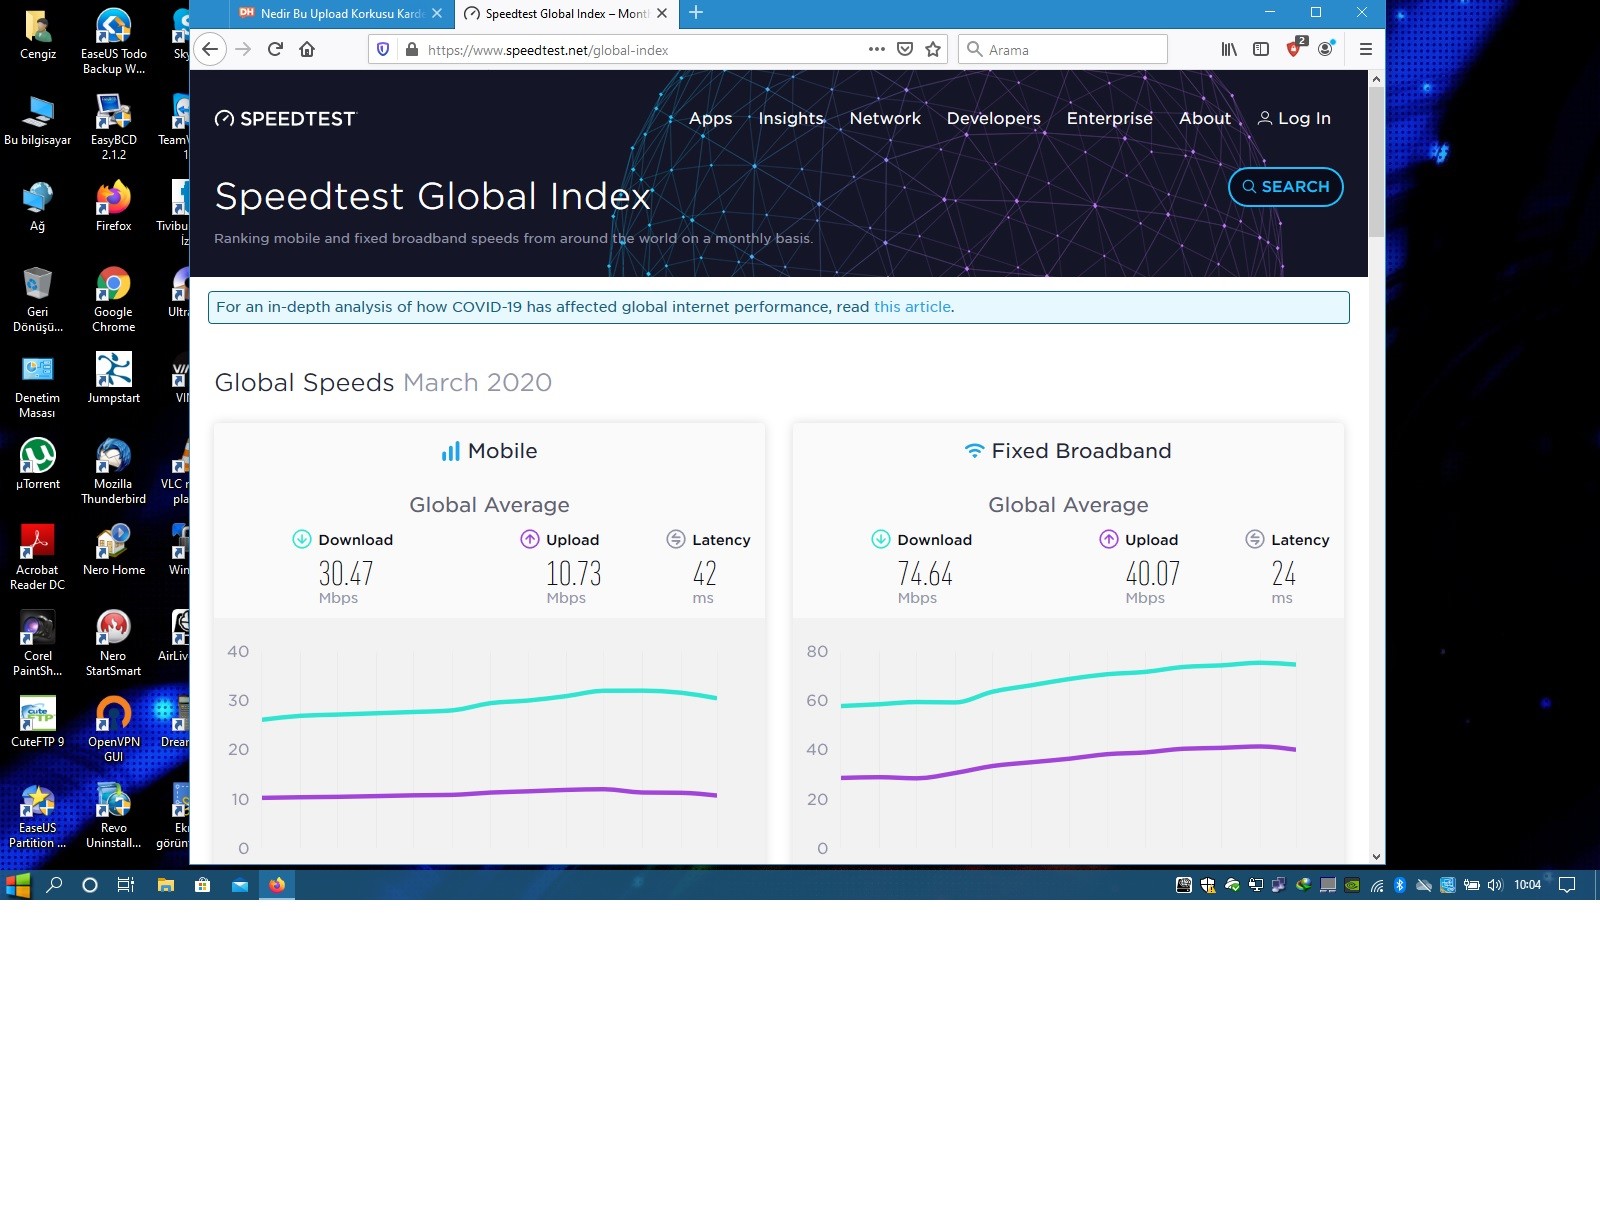The image size is (1600, 1210).
Task: Click the Bluetooth tray icon
Action: tap(1400, 885)
